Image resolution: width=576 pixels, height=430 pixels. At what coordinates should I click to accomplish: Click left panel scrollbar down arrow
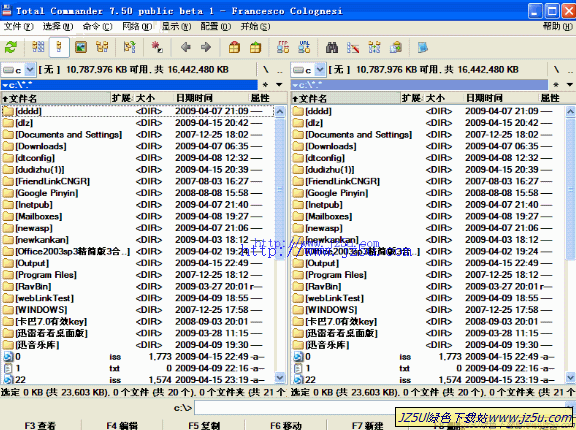click(x=280, y=377)
